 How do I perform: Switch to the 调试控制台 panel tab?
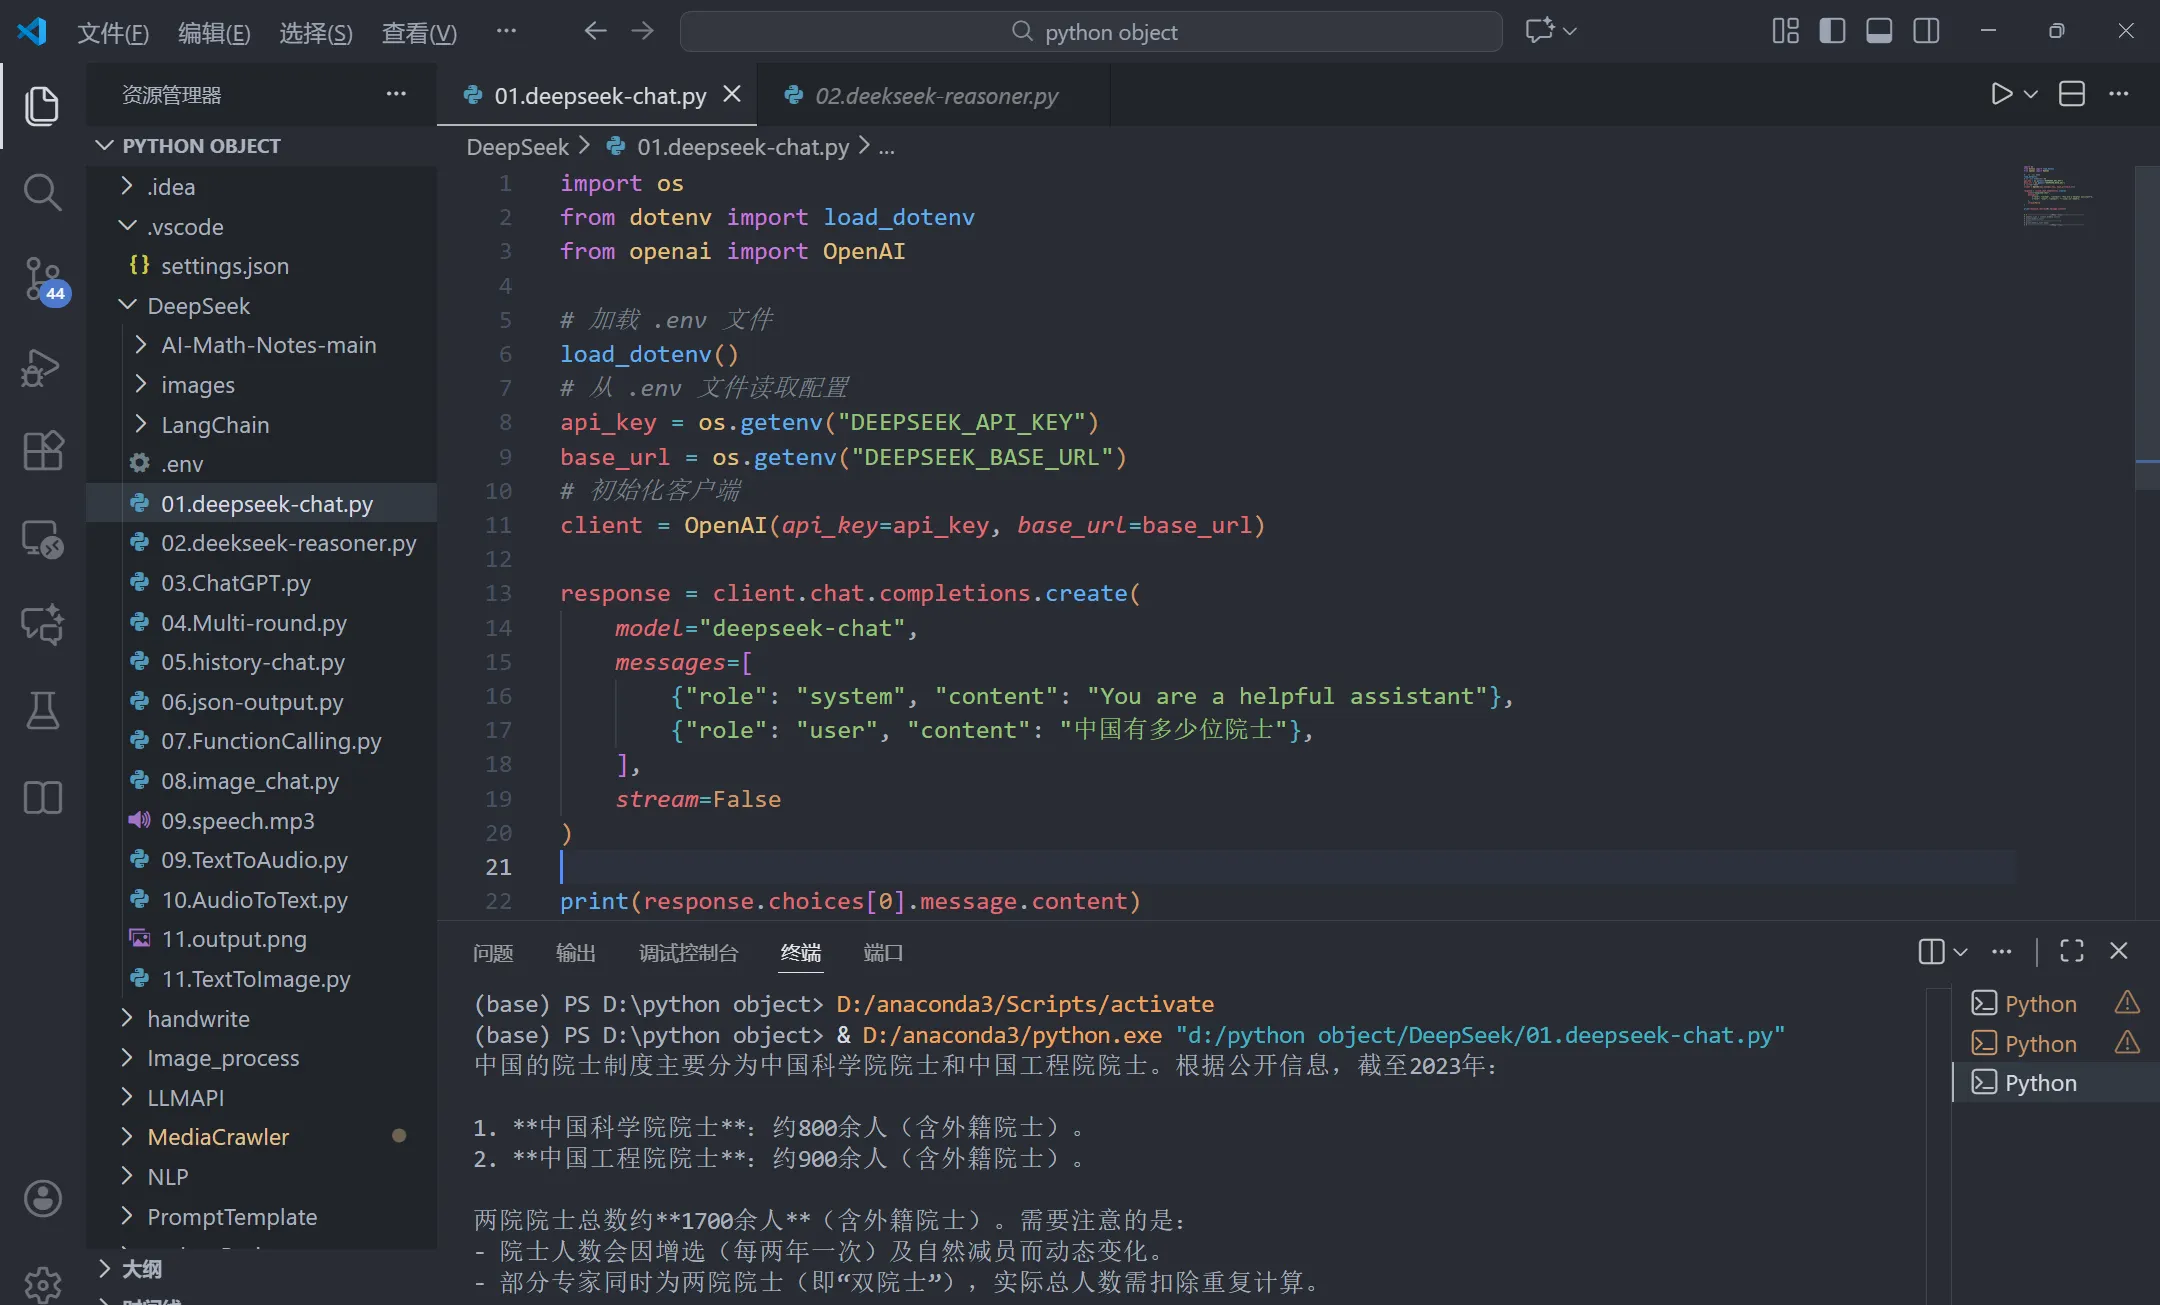coord(688,953)
